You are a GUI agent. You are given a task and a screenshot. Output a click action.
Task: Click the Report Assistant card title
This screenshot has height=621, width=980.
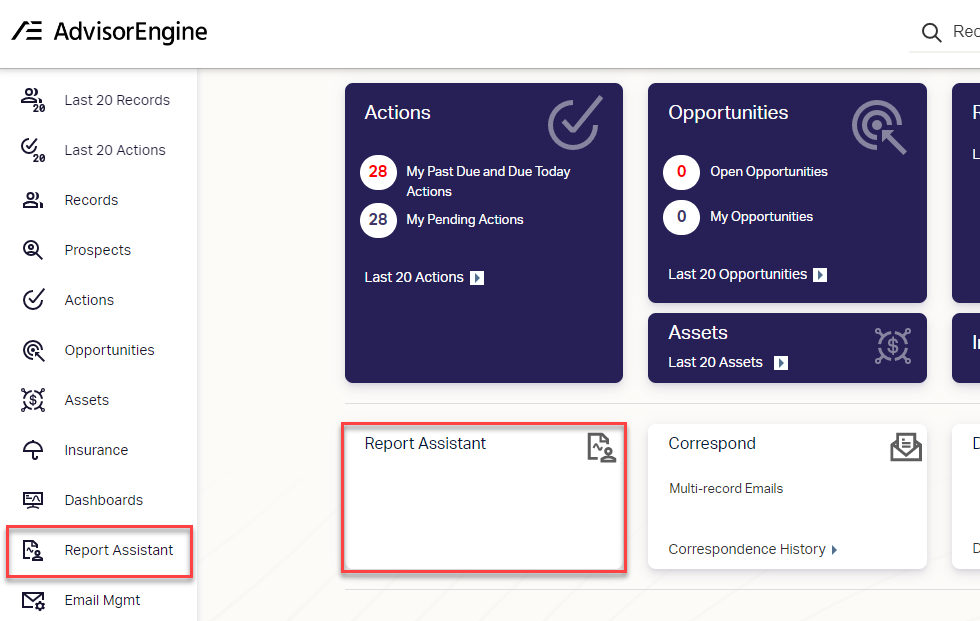[425, 443]
